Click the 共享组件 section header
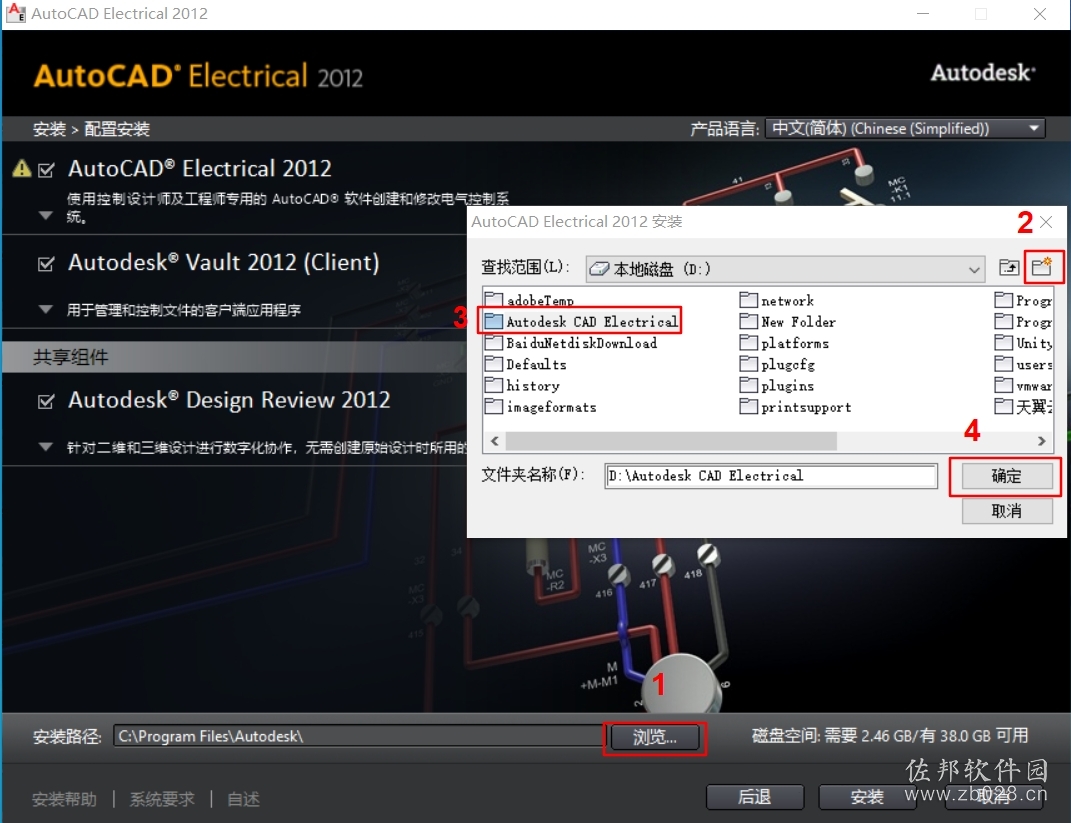The width and height of the screenshot is (1071, 823). [234, 357]
